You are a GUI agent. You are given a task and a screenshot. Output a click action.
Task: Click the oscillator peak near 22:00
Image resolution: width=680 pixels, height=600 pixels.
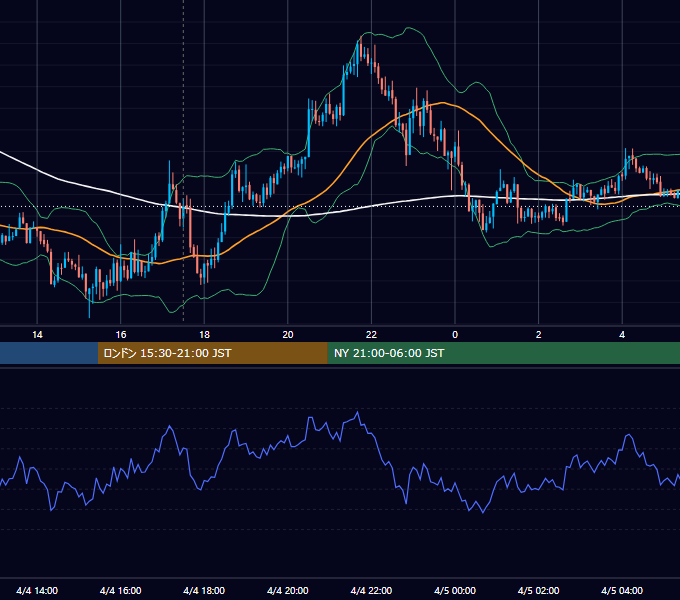click(357, 412)
